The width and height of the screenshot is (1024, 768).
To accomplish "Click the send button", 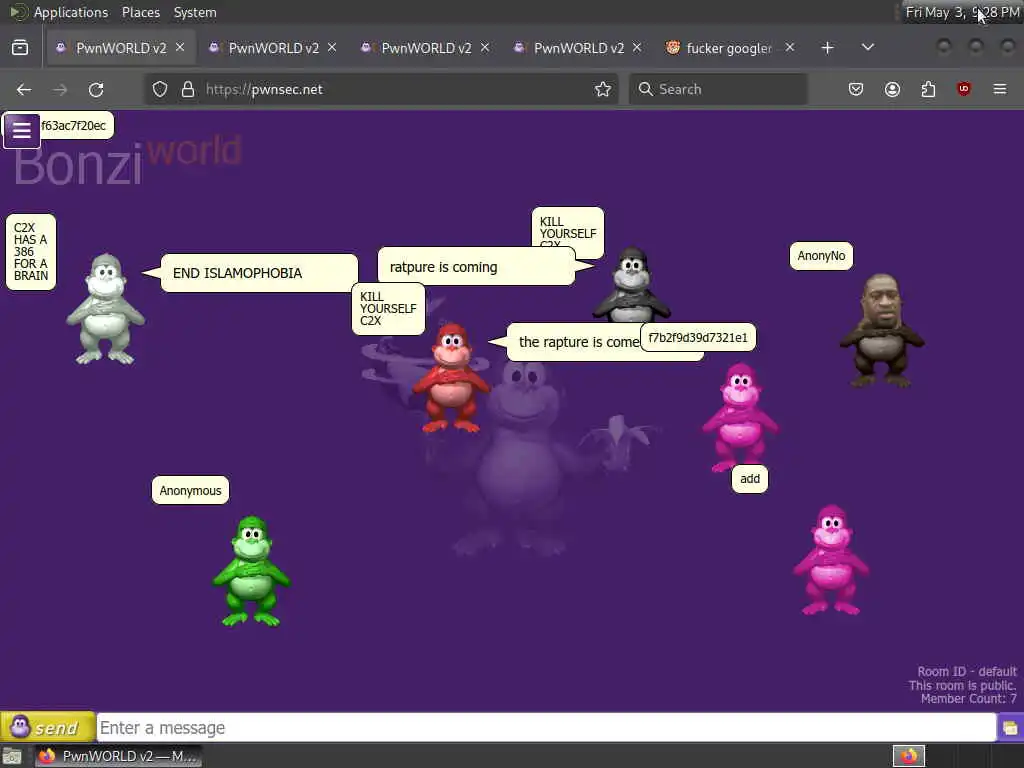I will (x=47, y=727).
